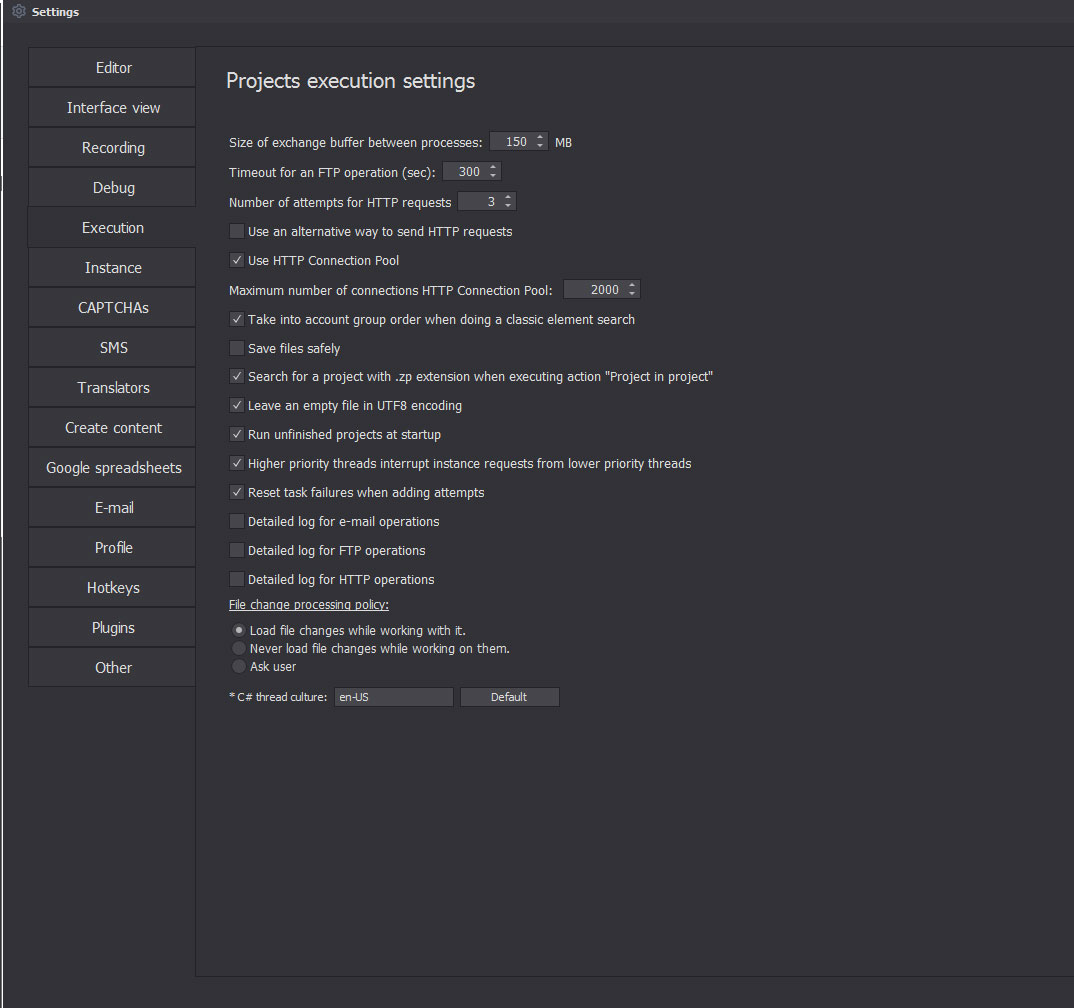The image size is (1074, 1008).
Task: Open the Hotkeys settings section
Action: pos(113,588)
